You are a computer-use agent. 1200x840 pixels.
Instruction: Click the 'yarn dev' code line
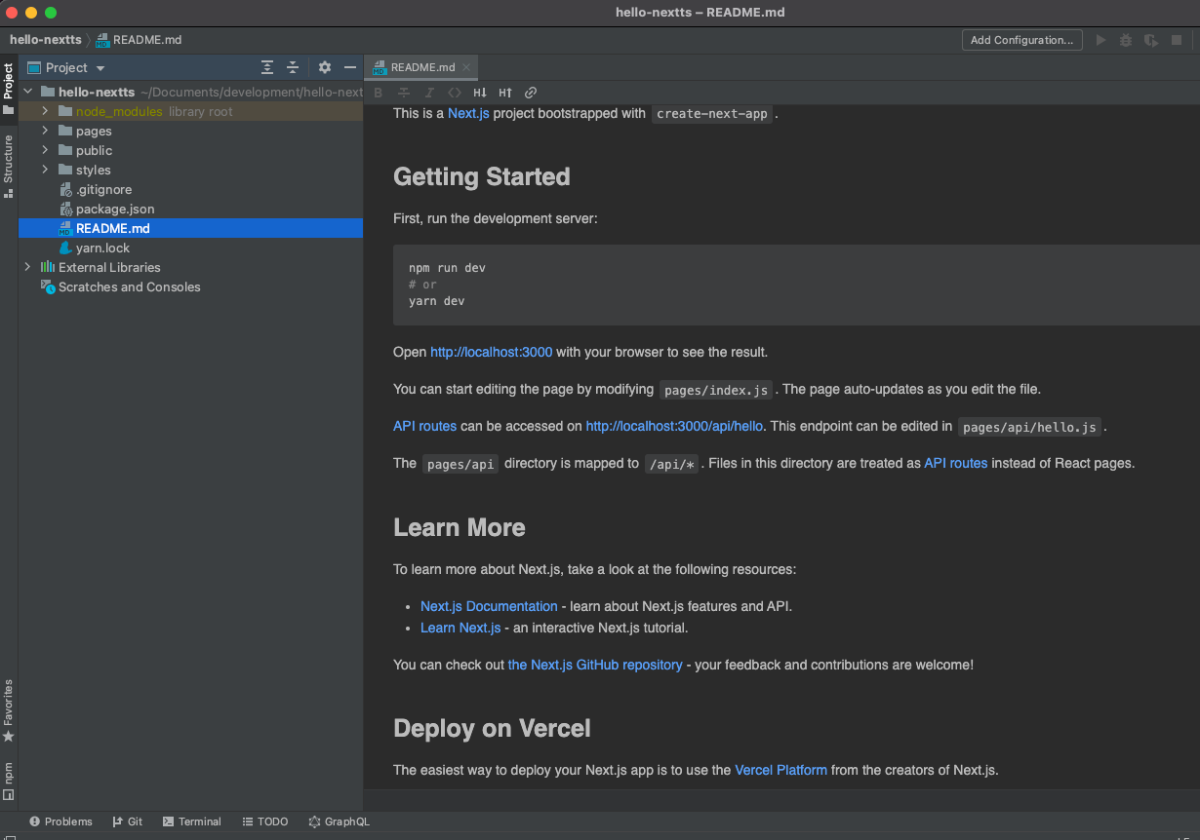click(437, 300)
